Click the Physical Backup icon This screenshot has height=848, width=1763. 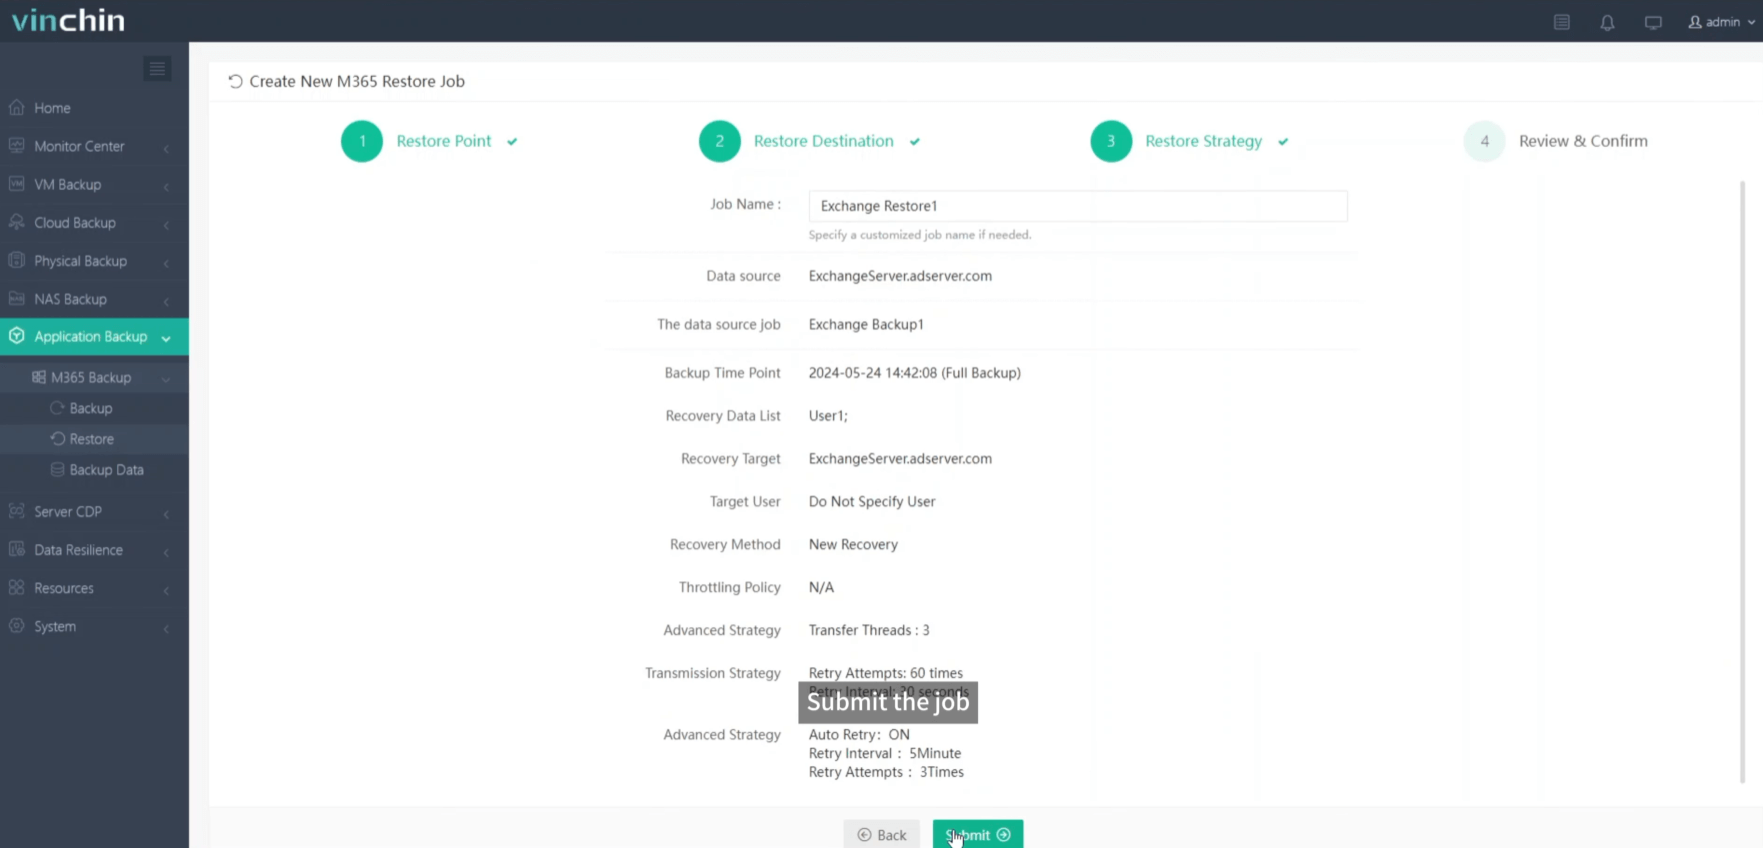[x=16, y=260]
